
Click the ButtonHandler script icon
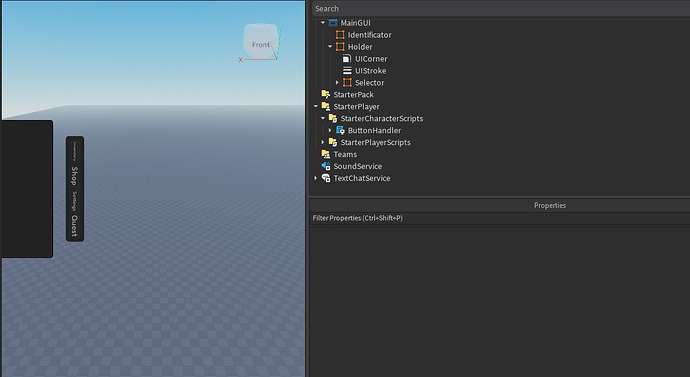[340, 130]
